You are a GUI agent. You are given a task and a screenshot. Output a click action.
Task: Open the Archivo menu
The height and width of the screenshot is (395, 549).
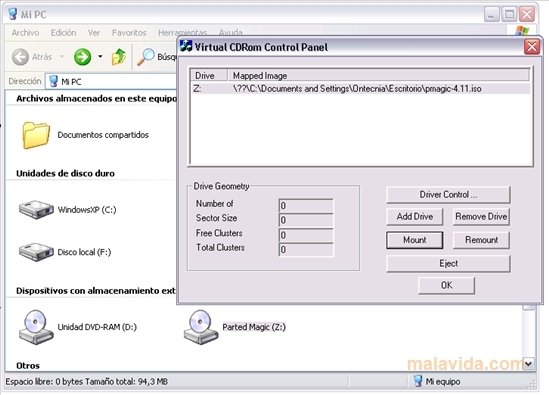click(x=25, y=33)
